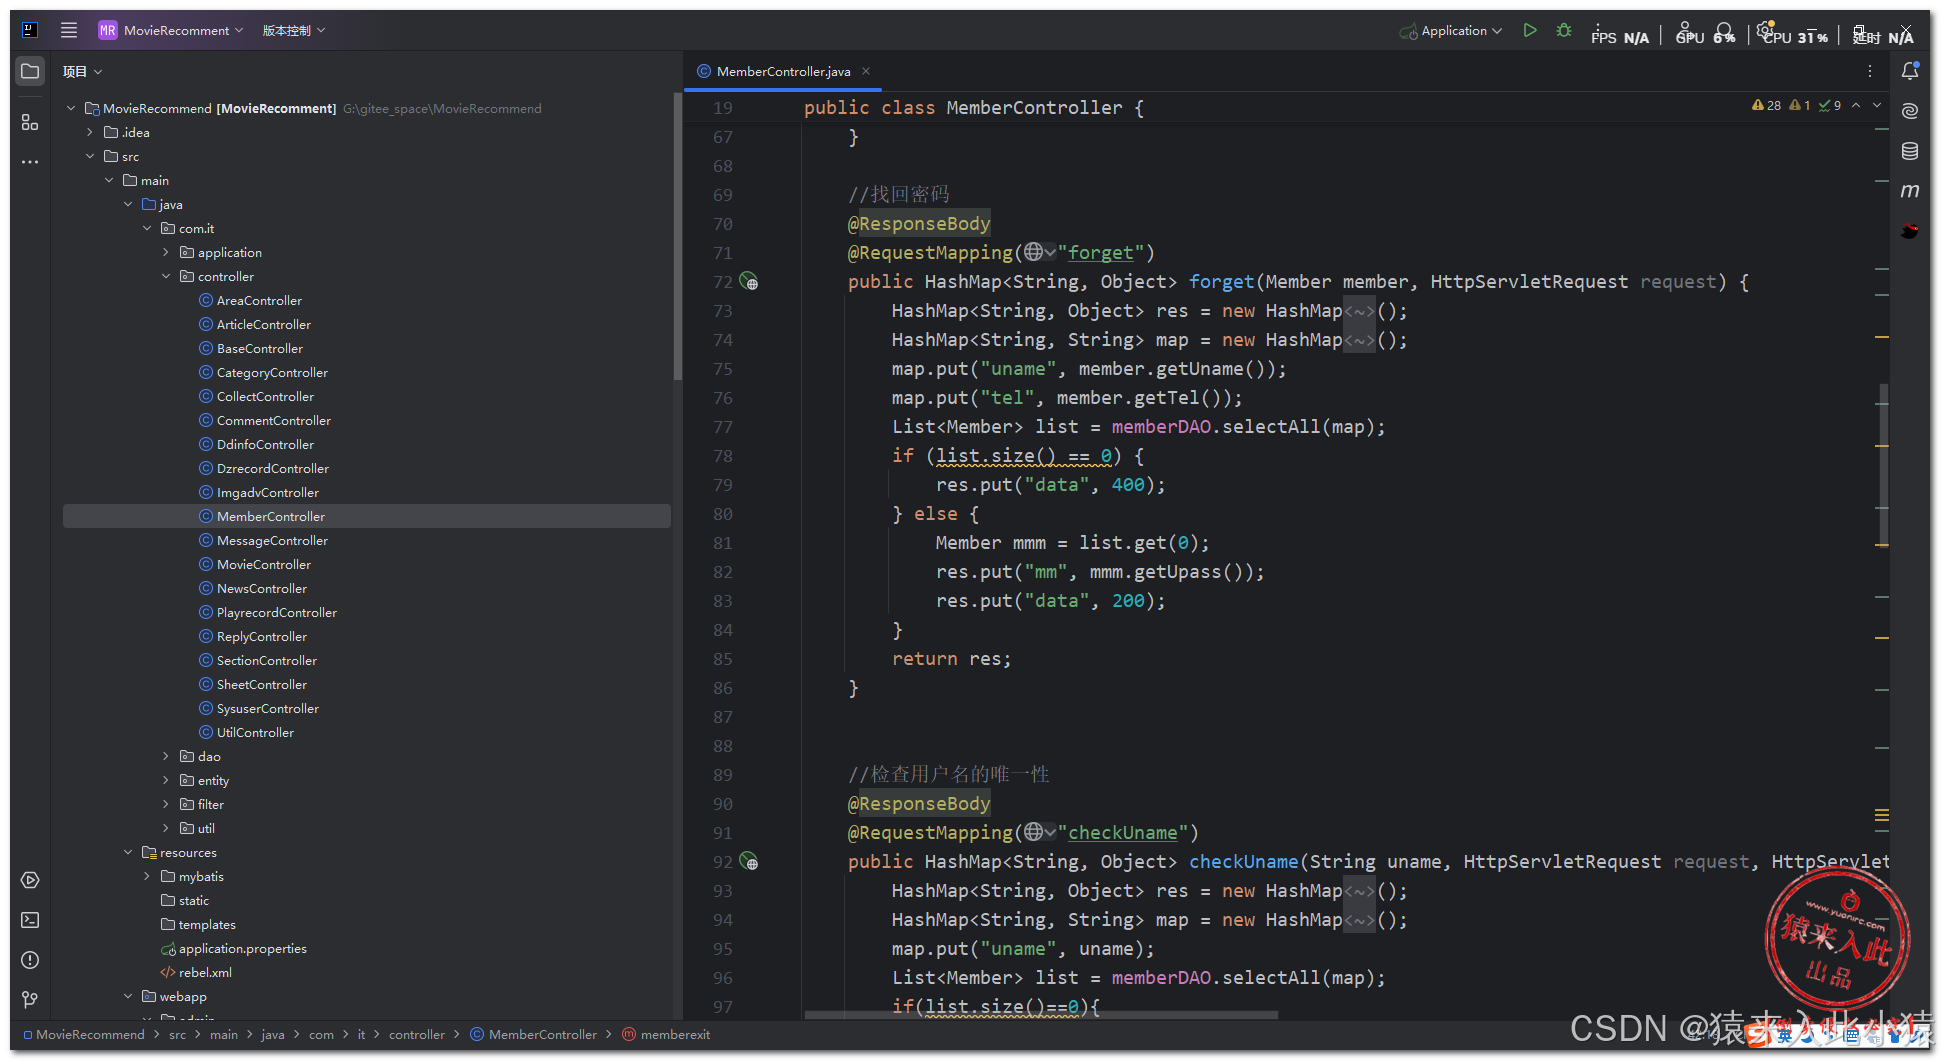Click gutter endpoint icon at line 92

coord(749,862)
